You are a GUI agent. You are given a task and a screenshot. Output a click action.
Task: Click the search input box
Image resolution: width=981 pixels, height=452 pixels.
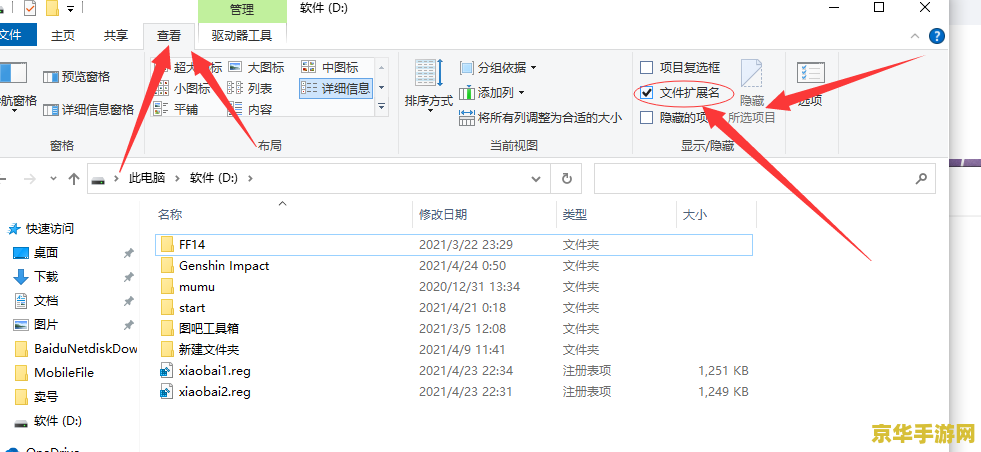764,178
